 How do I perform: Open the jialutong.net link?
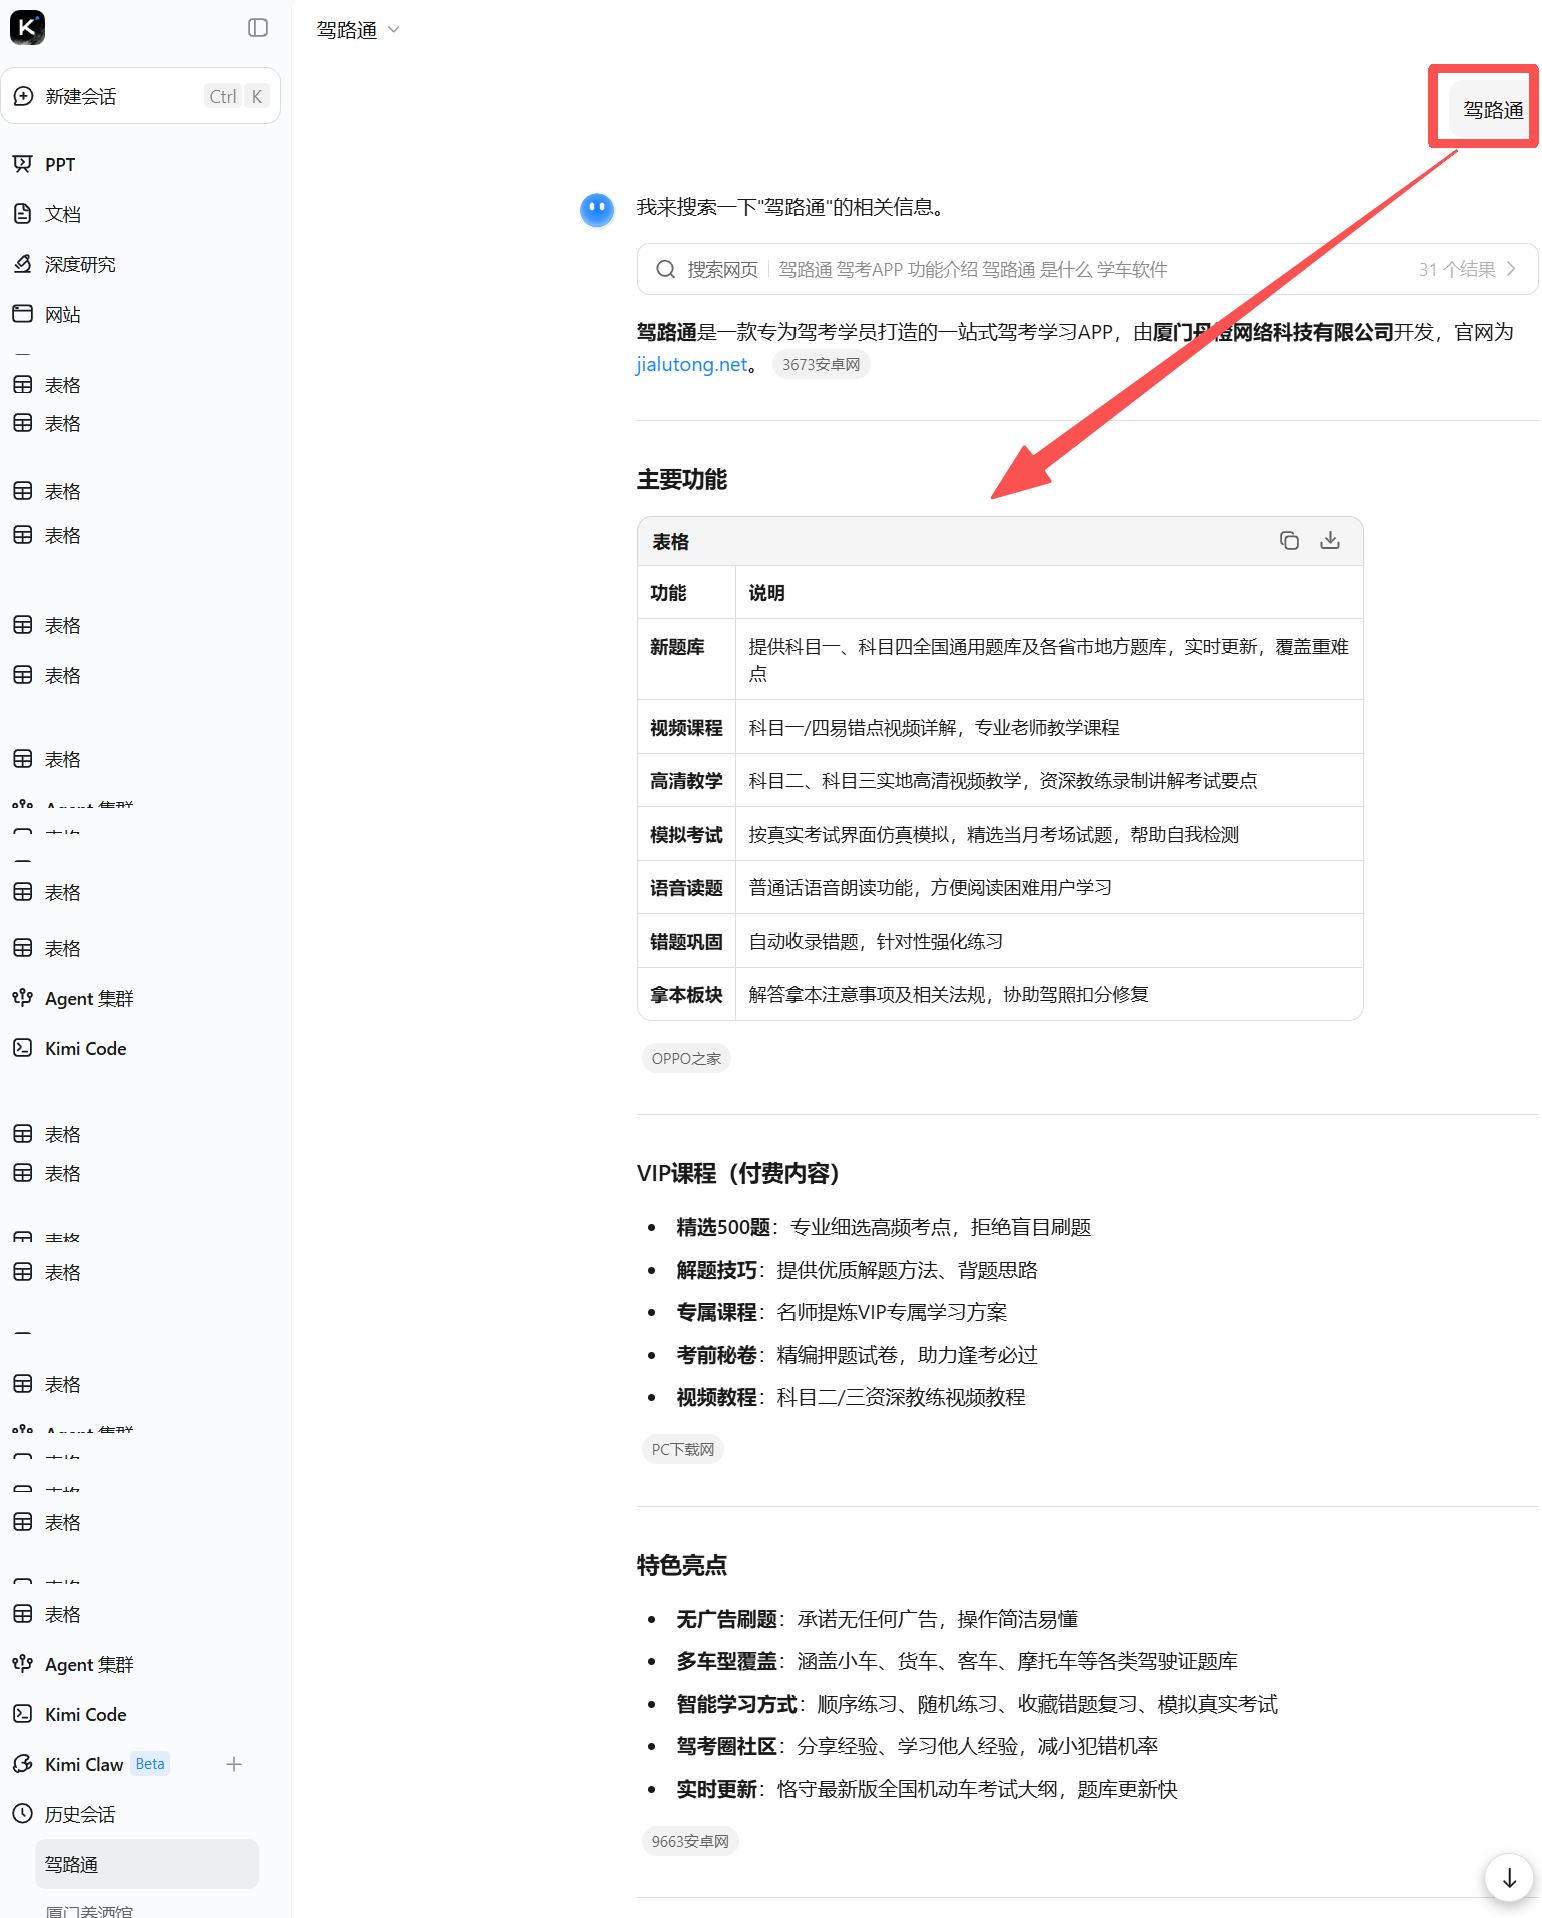[x=691, y=364]
